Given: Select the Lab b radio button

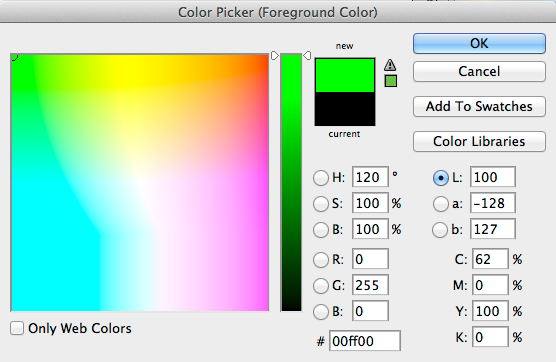Looking at the screenshot, I should 440,230.
